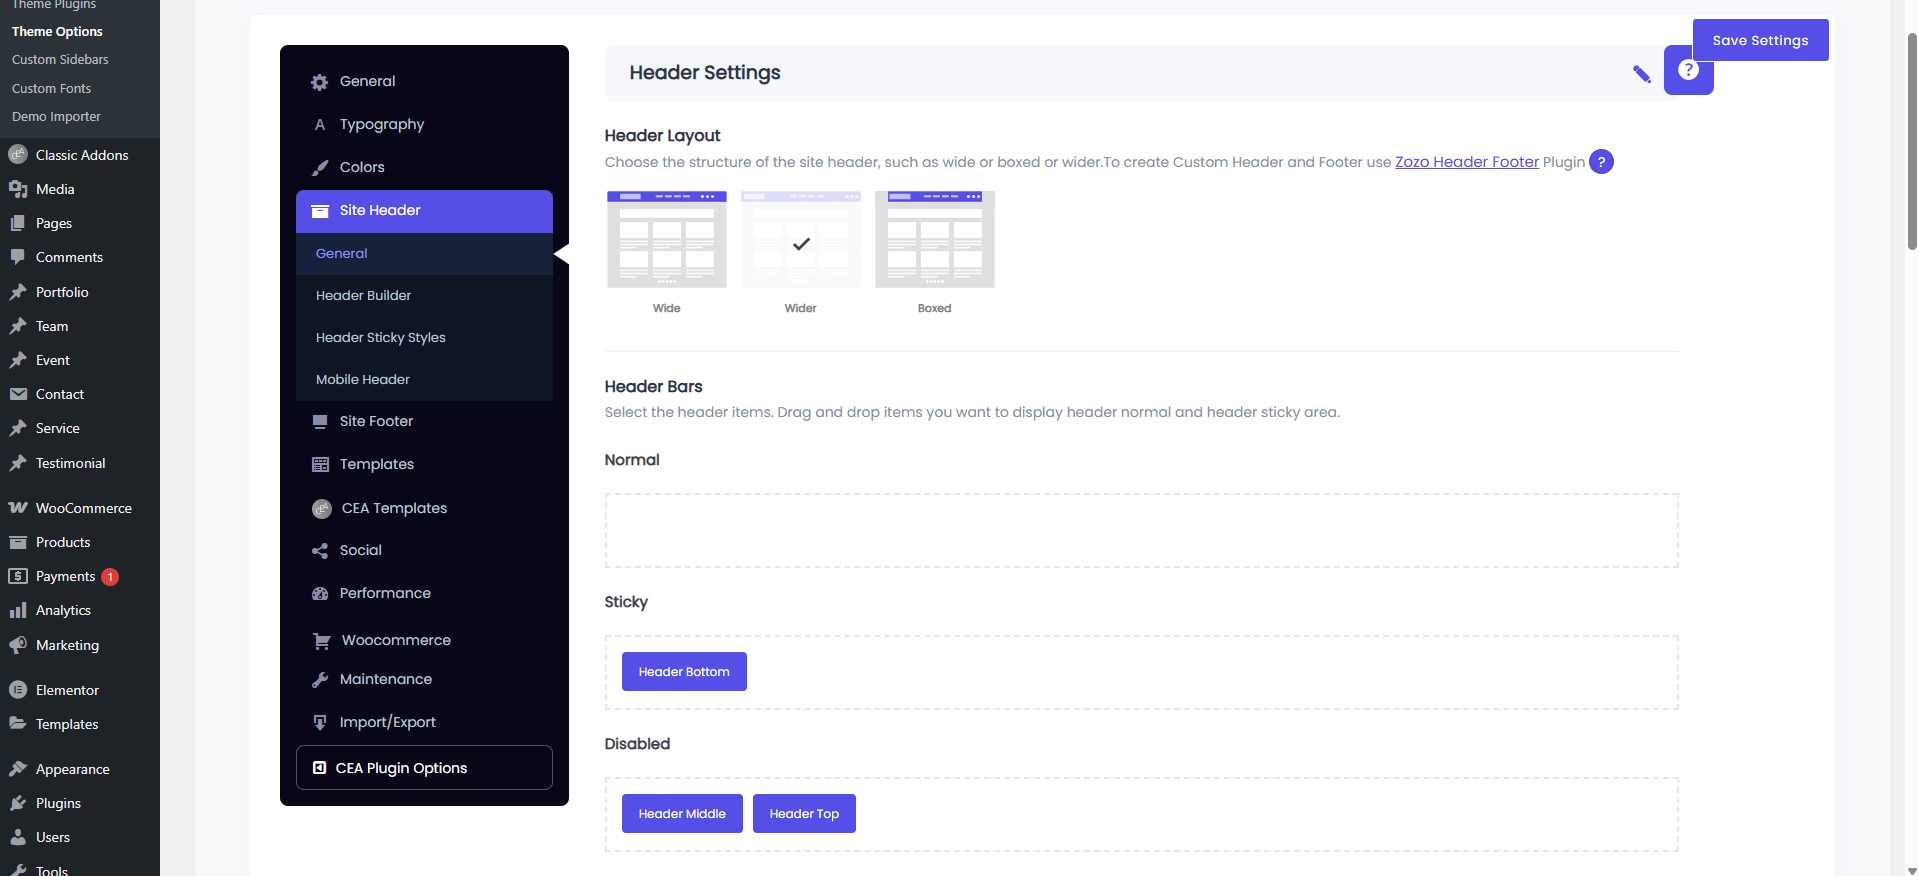The width and height of the screenshot is (1919, 876).
Task: Expand the Site Footer section
Action: point(376,422)
